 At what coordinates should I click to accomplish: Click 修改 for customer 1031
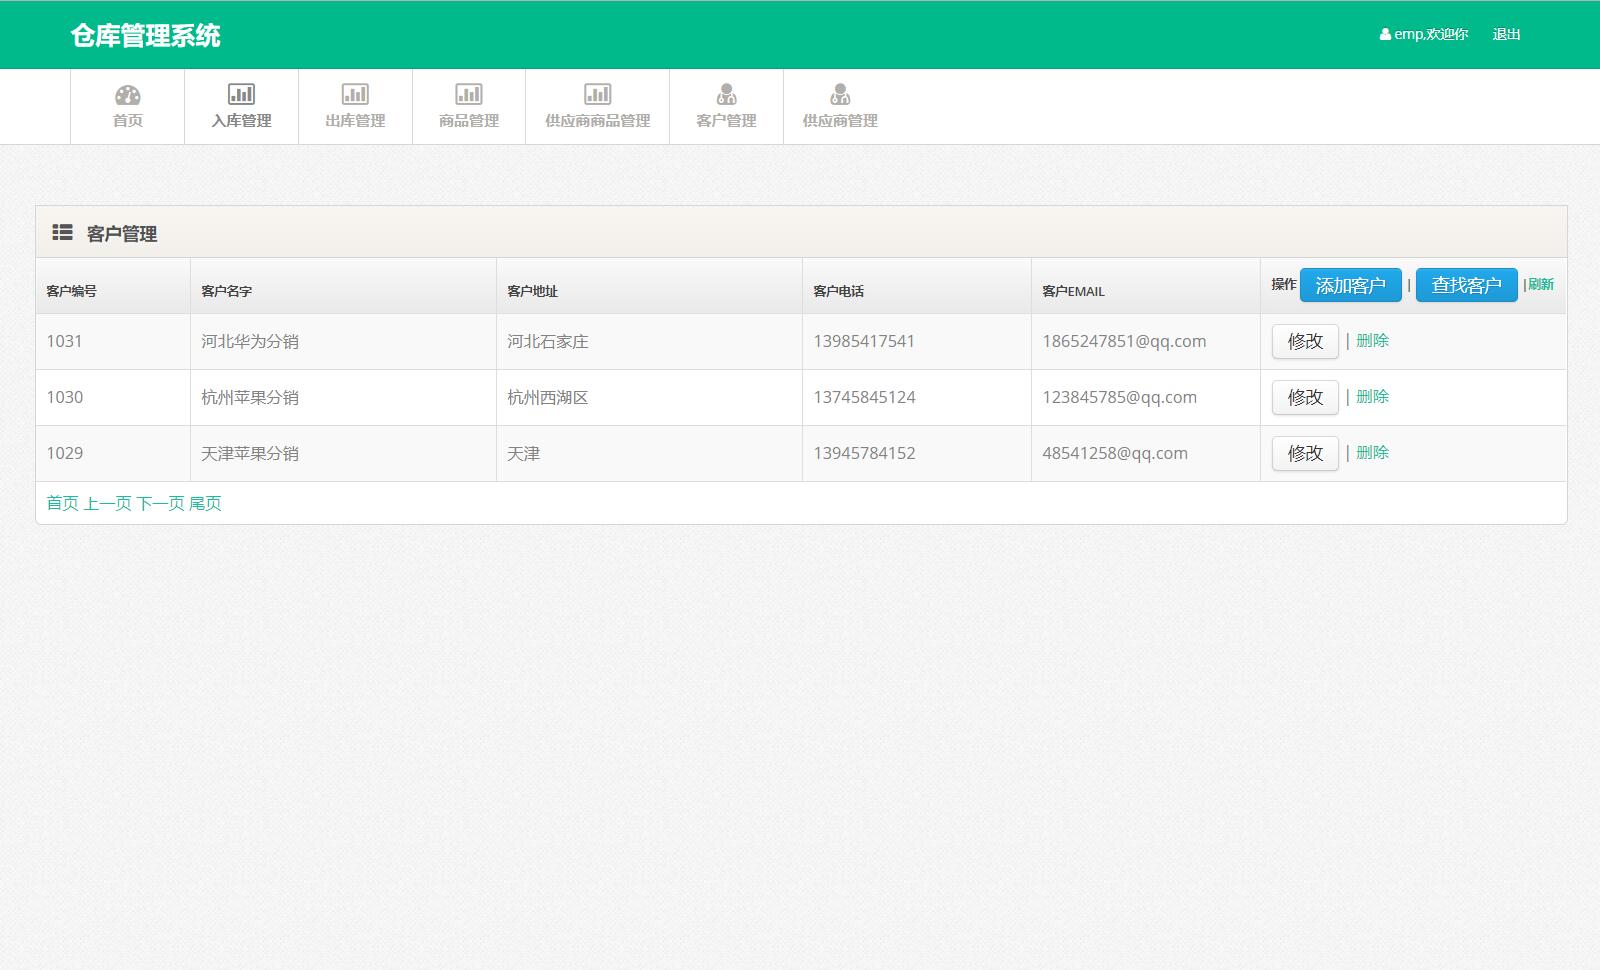click(1305, 341)
